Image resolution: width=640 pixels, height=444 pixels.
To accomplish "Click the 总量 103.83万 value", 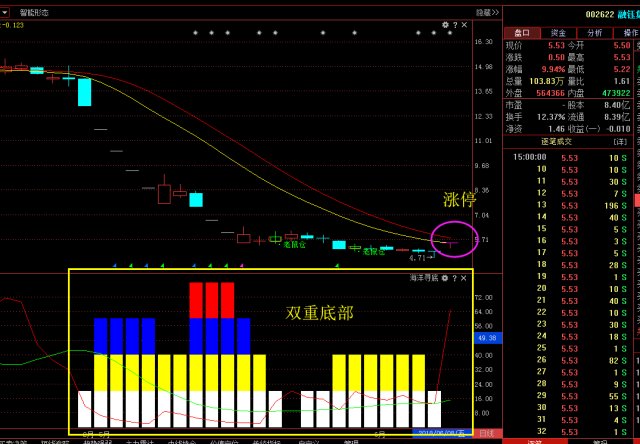I will [x=547, y=81].
